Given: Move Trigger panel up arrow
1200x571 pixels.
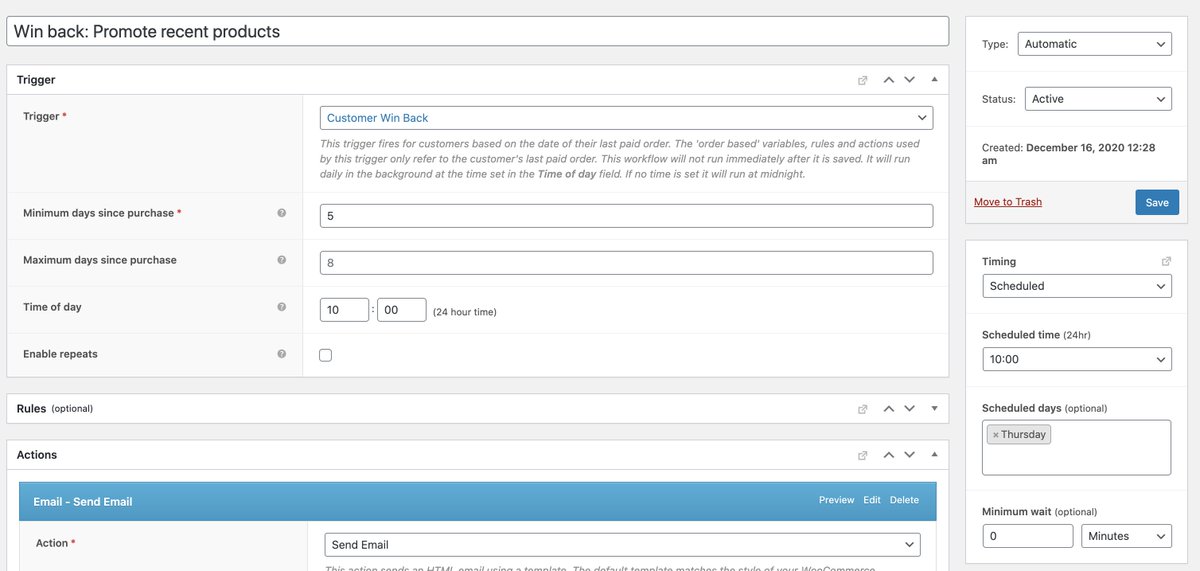Looking at the screenshot, I should tap(888, 80).
